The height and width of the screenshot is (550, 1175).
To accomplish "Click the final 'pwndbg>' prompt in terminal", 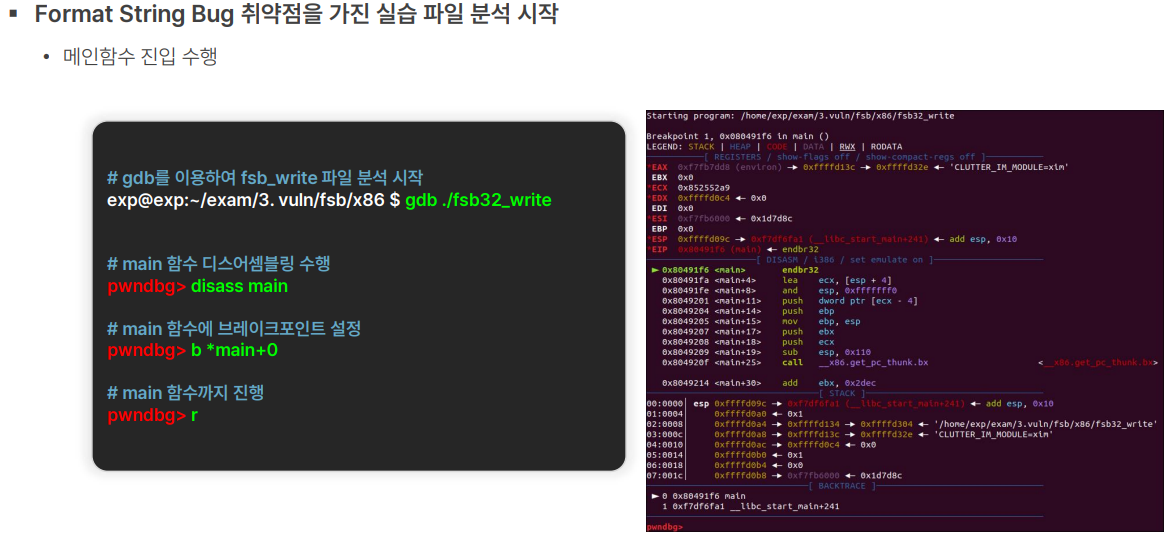I will (x=665, y=527).
